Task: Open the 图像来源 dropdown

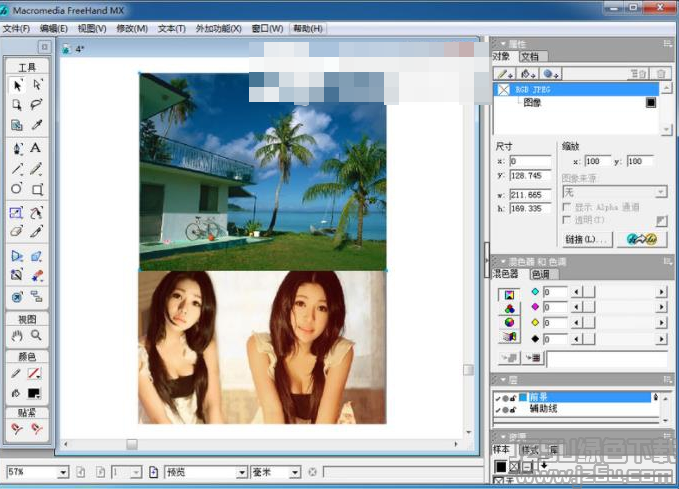Action: pyautogui.click(x=661, y=191)
